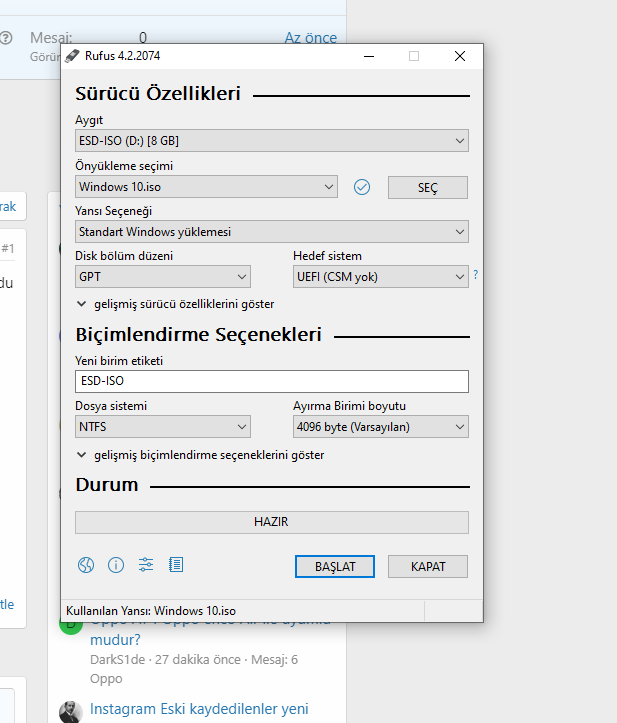The height and width of the screenshot is (723, 617).
Task: Open 'Instagram Eski kaydedilenler yeni' thread link
Action: [199, 709]
